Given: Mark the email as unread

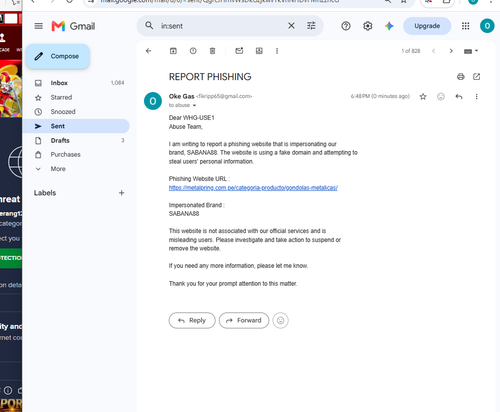Looking at the screenshot, I should pos(239,51).
